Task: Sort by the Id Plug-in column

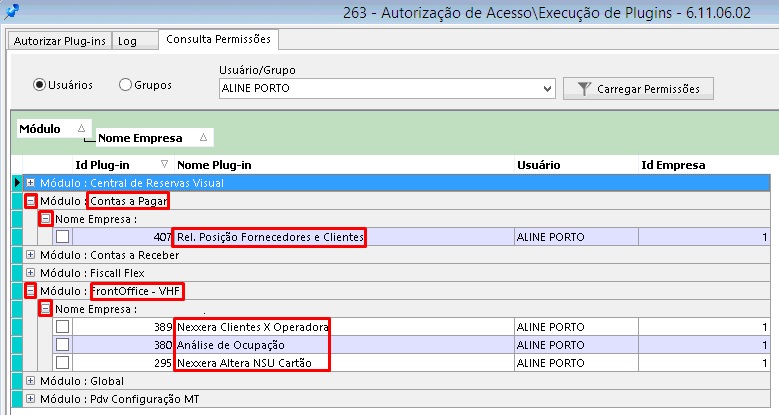Action: 122,165
